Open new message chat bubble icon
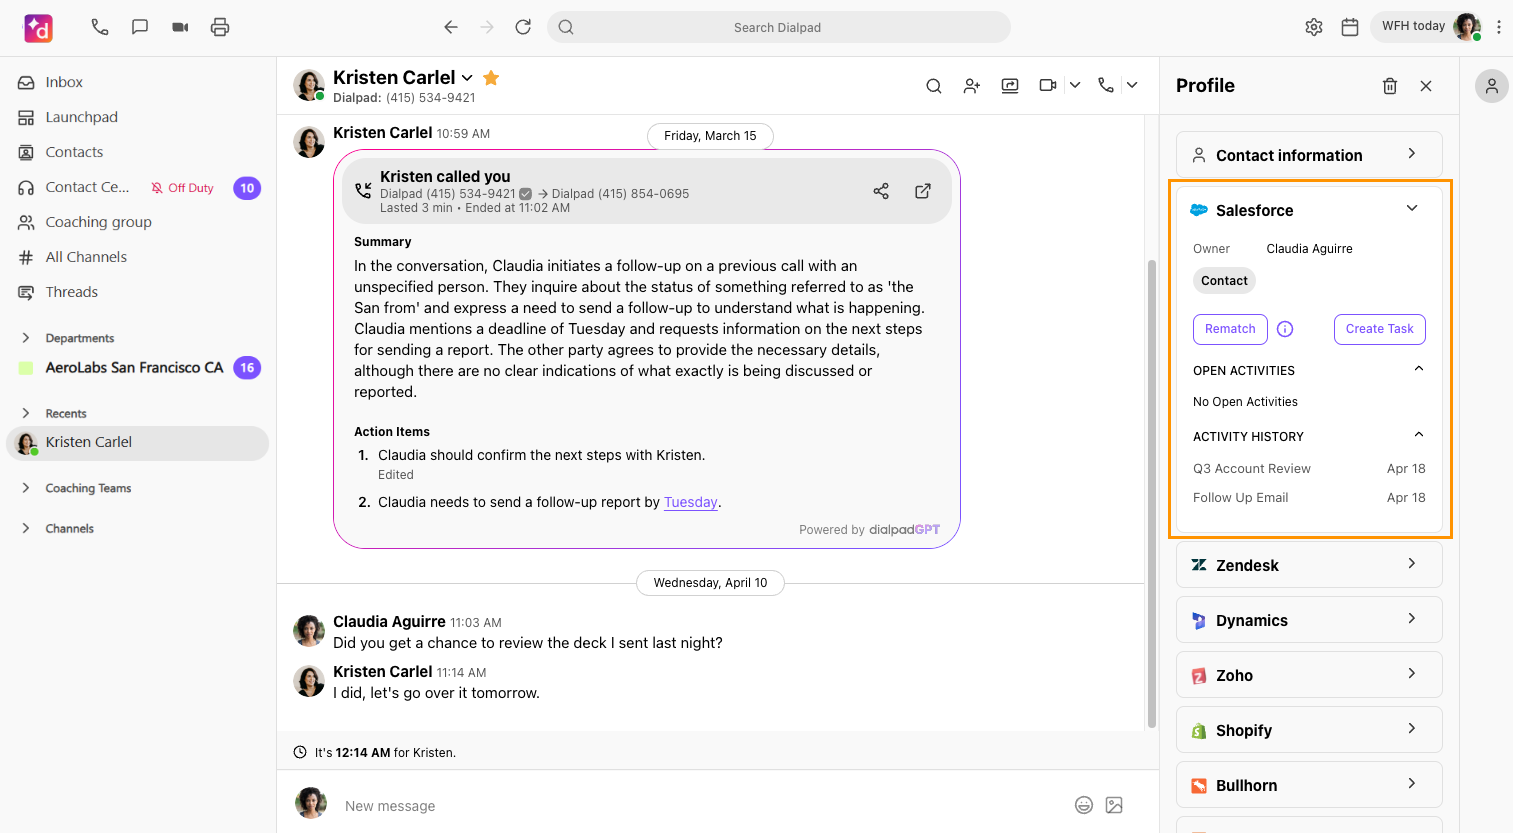Image resolution: width=1513 pixels, height=833 pixels. click(140, 27)
